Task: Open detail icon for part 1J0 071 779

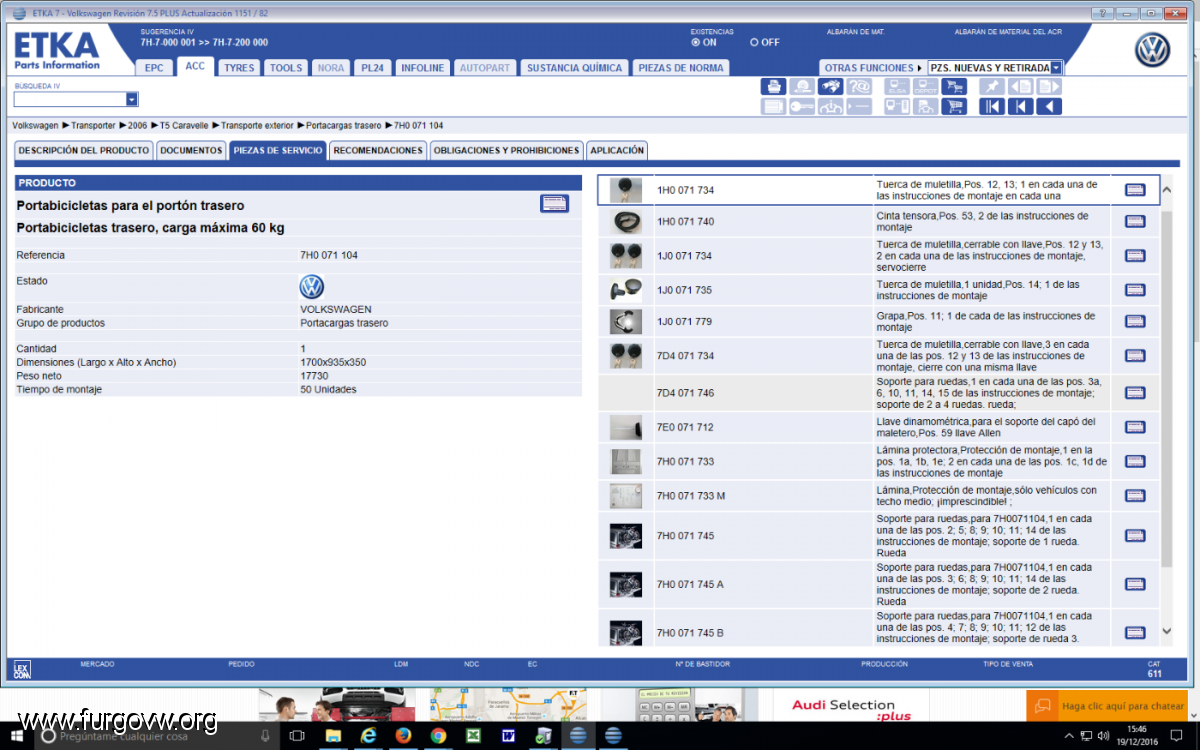Action: click(x=1135, y=321)
